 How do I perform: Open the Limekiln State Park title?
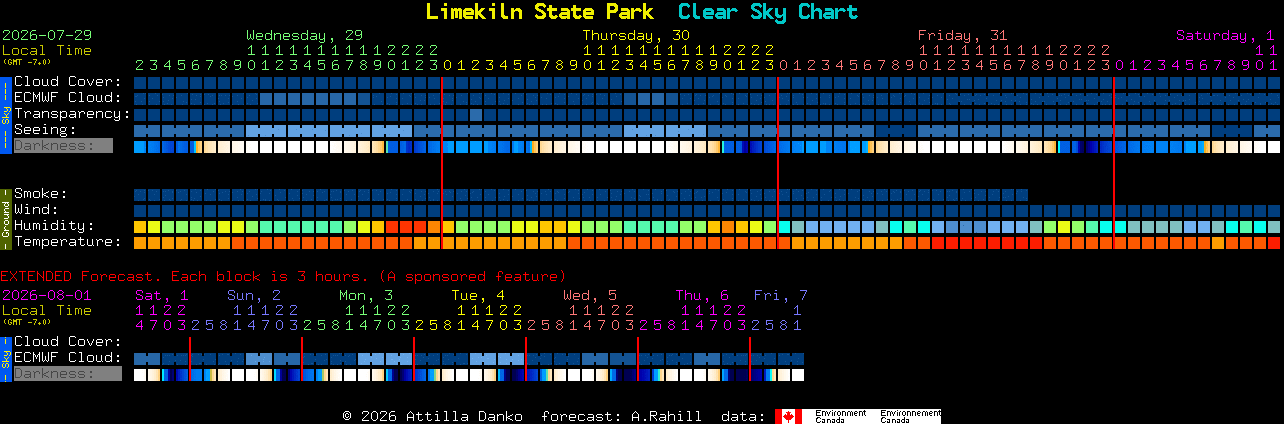click(540, 12)
